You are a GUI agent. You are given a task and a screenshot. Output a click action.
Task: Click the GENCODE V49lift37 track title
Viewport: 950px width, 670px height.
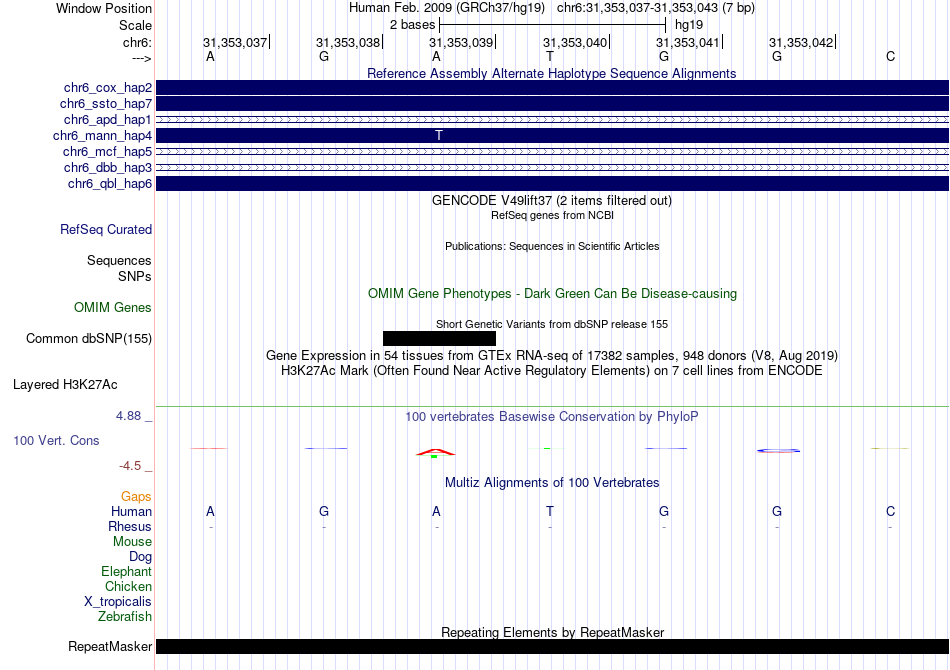click(x=551, y=201)
